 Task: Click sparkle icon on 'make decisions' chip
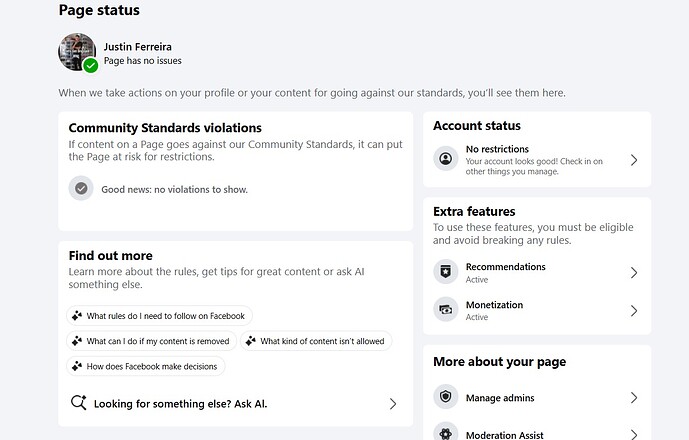pos(77,366)
